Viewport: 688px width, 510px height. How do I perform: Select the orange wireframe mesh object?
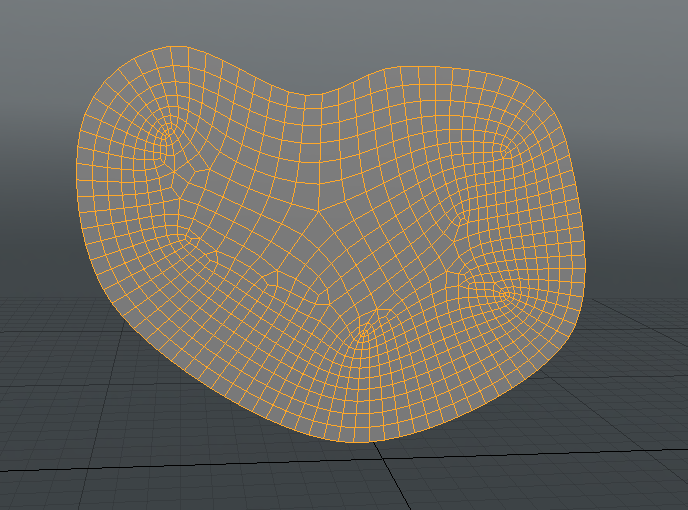[331, 244]
